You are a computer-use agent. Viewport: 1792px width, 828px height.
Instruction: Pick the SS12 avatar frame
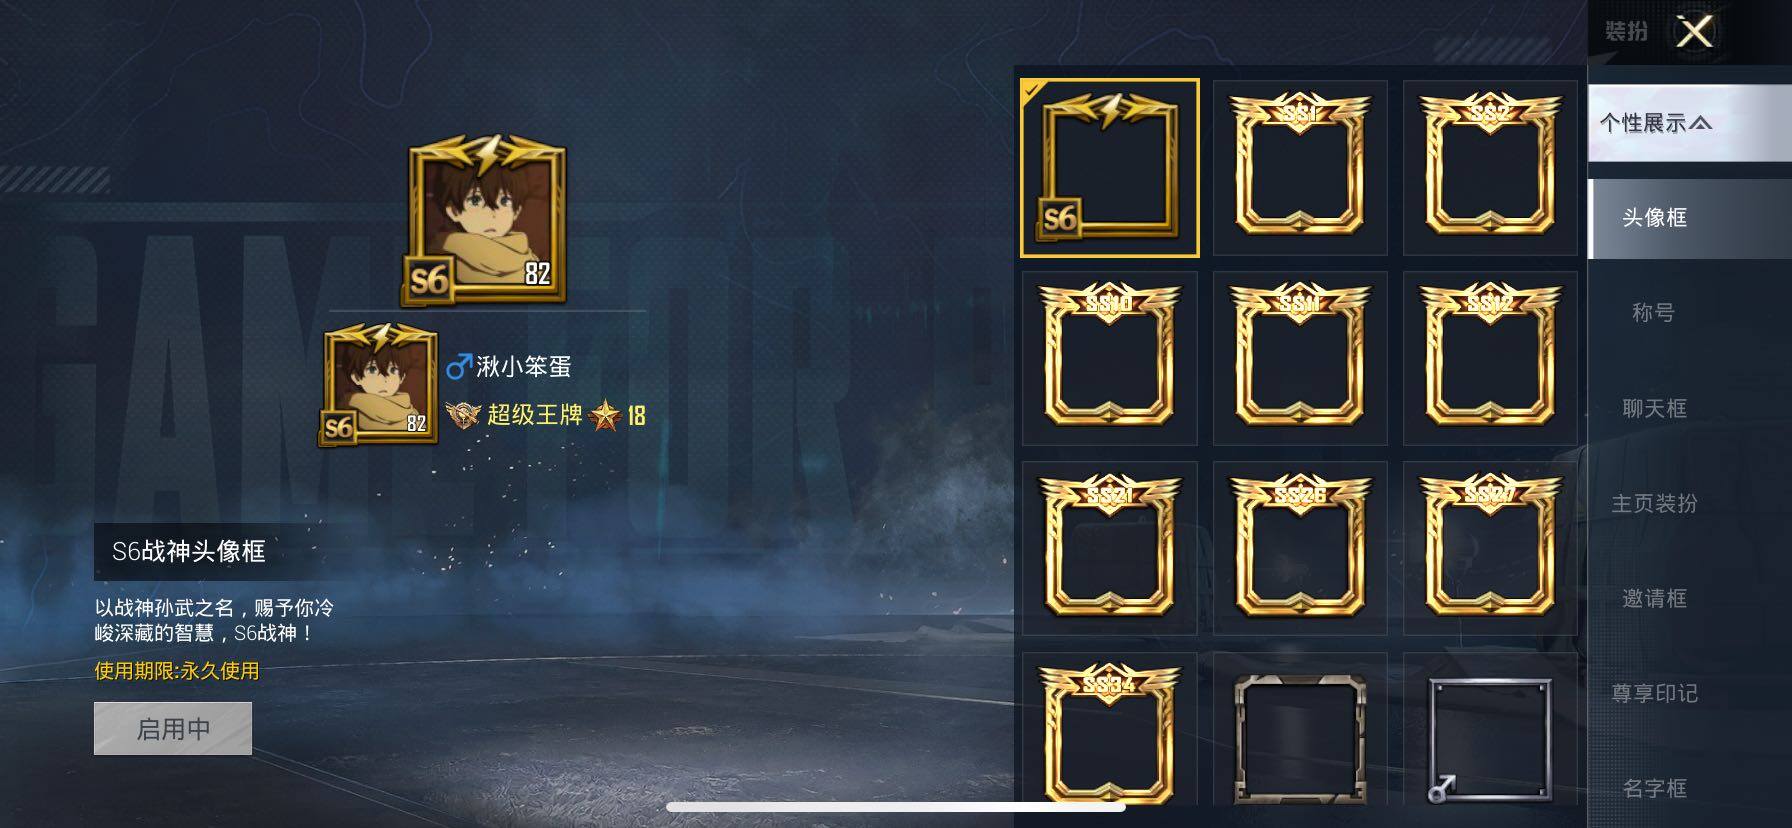[1490, 358]
